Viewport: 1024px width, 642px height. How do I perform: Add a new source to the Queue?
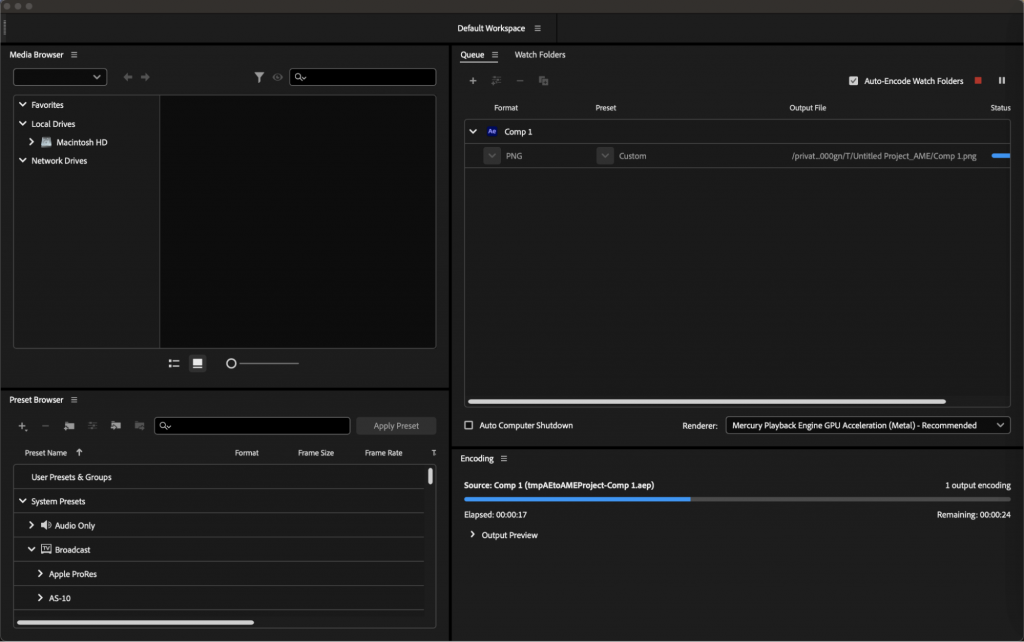coord(473,80)
